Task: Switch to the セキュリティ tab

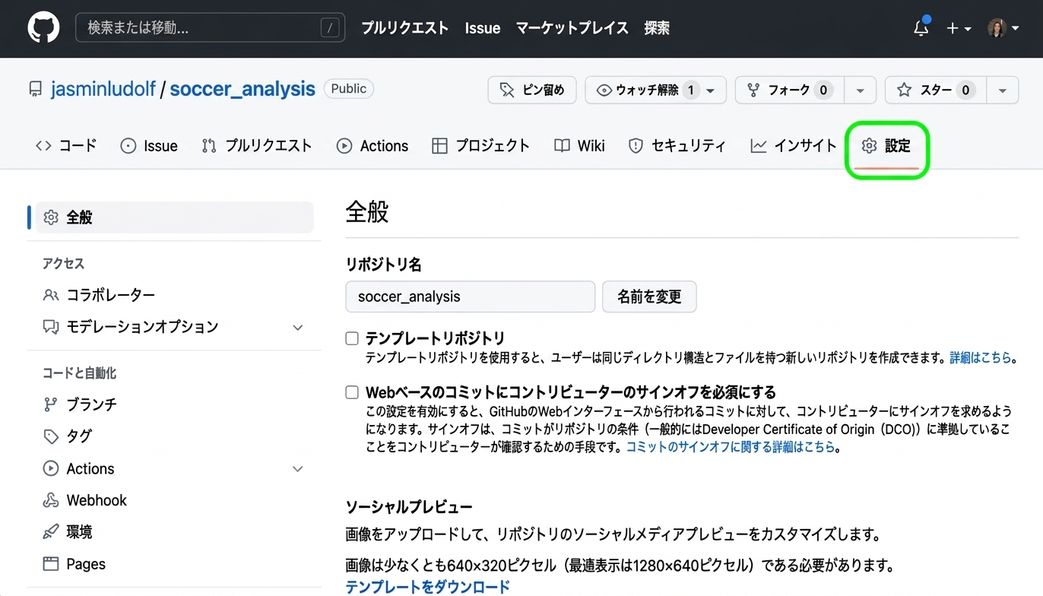Action: pyautogui.click(x=677, y=146)
